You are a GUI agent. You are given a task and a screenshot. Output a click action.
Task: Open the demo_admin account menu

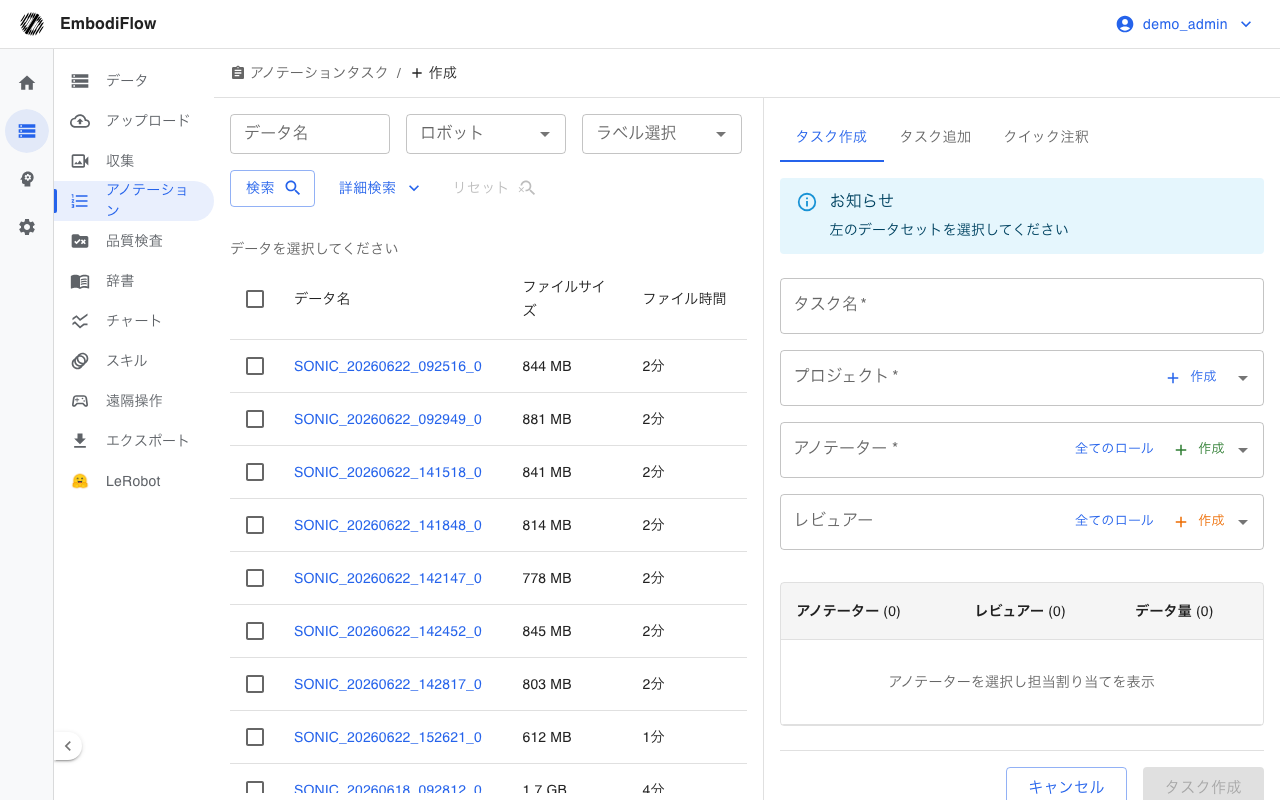(x=1185, y=24)
